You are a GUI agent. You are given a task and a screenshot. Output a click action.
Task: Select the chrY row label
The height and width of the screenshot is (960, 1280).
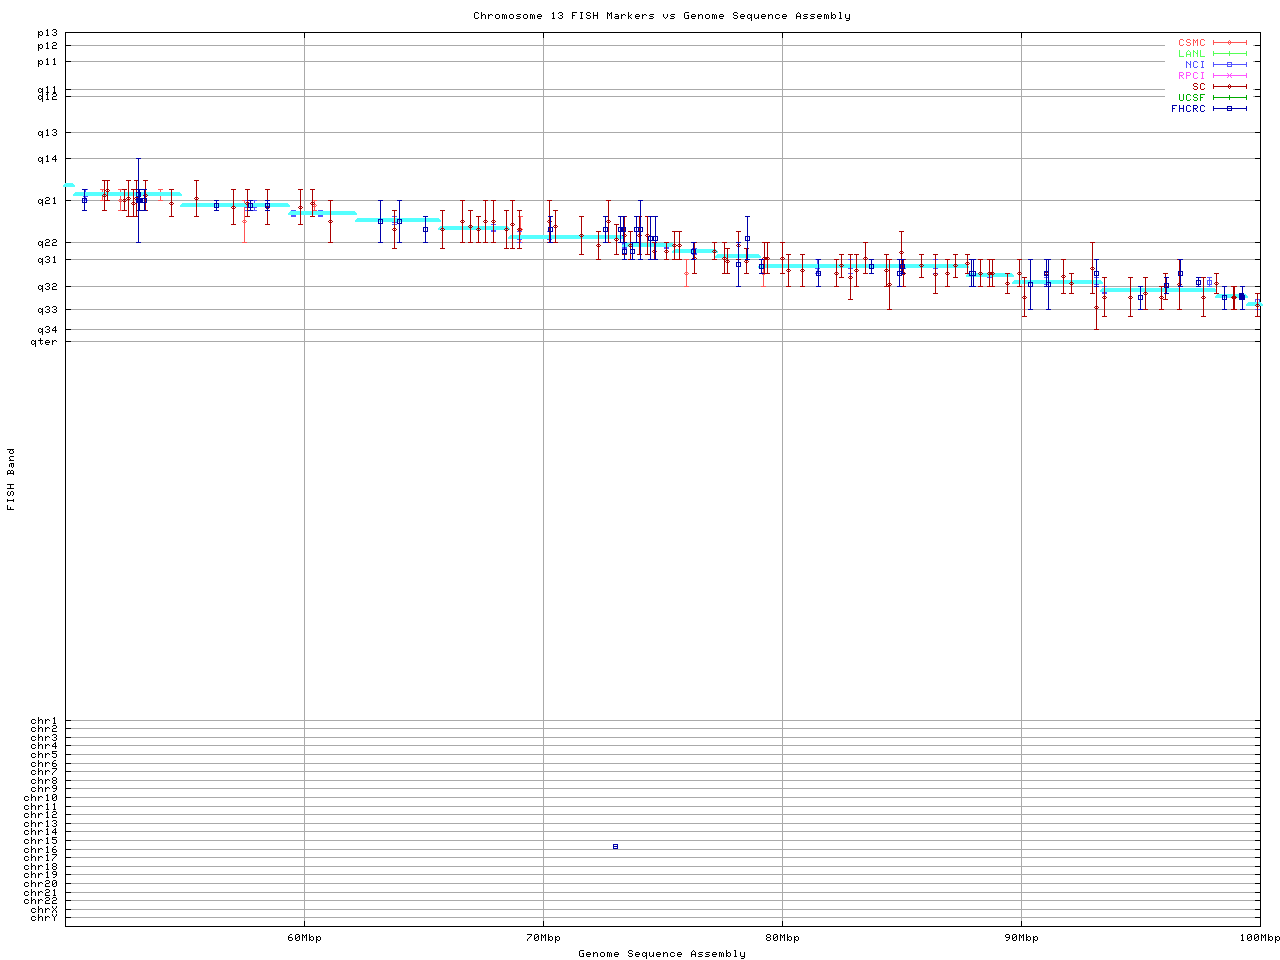(44, 918)
